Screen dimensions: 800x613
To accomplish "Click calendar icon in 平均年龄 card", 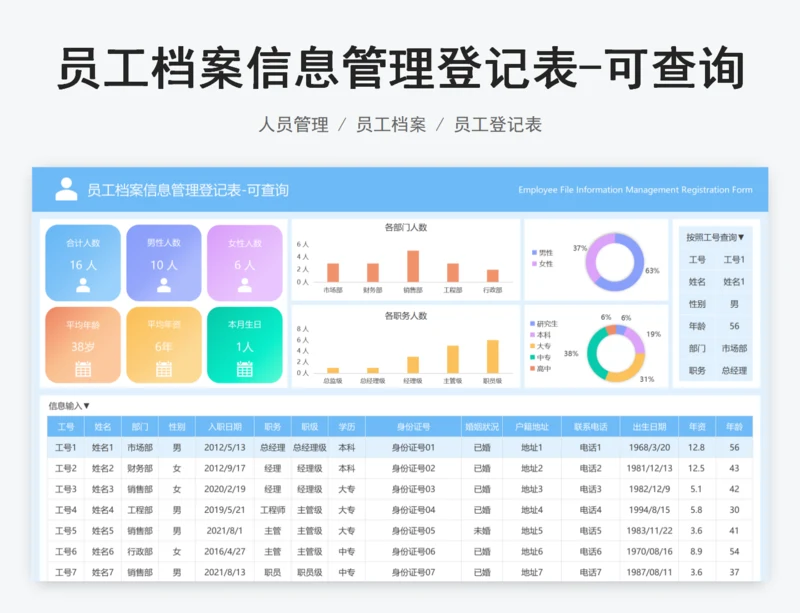I will click(83, 368).
